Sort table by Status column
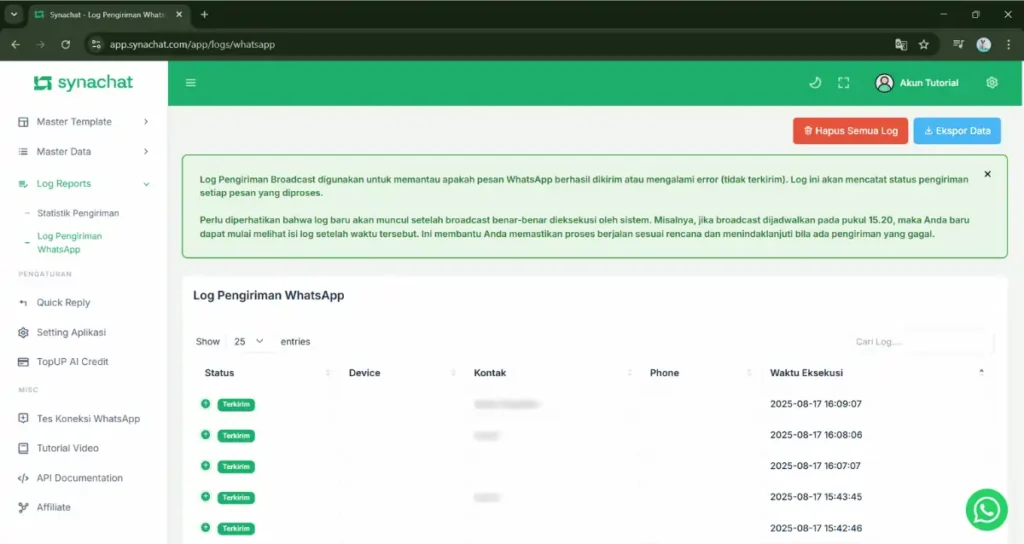1024x544 pixels. coord(267,373)
